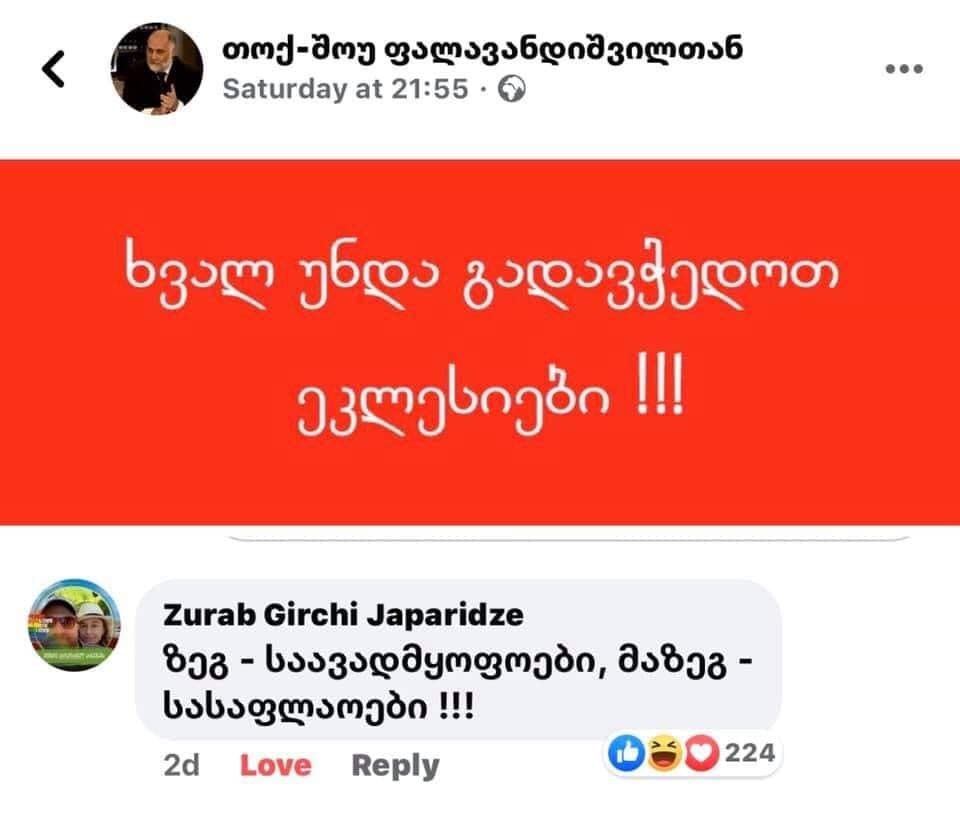Go back using the left chevron arrow
Viewport: 960px width, 816px height.
[53, 69]
